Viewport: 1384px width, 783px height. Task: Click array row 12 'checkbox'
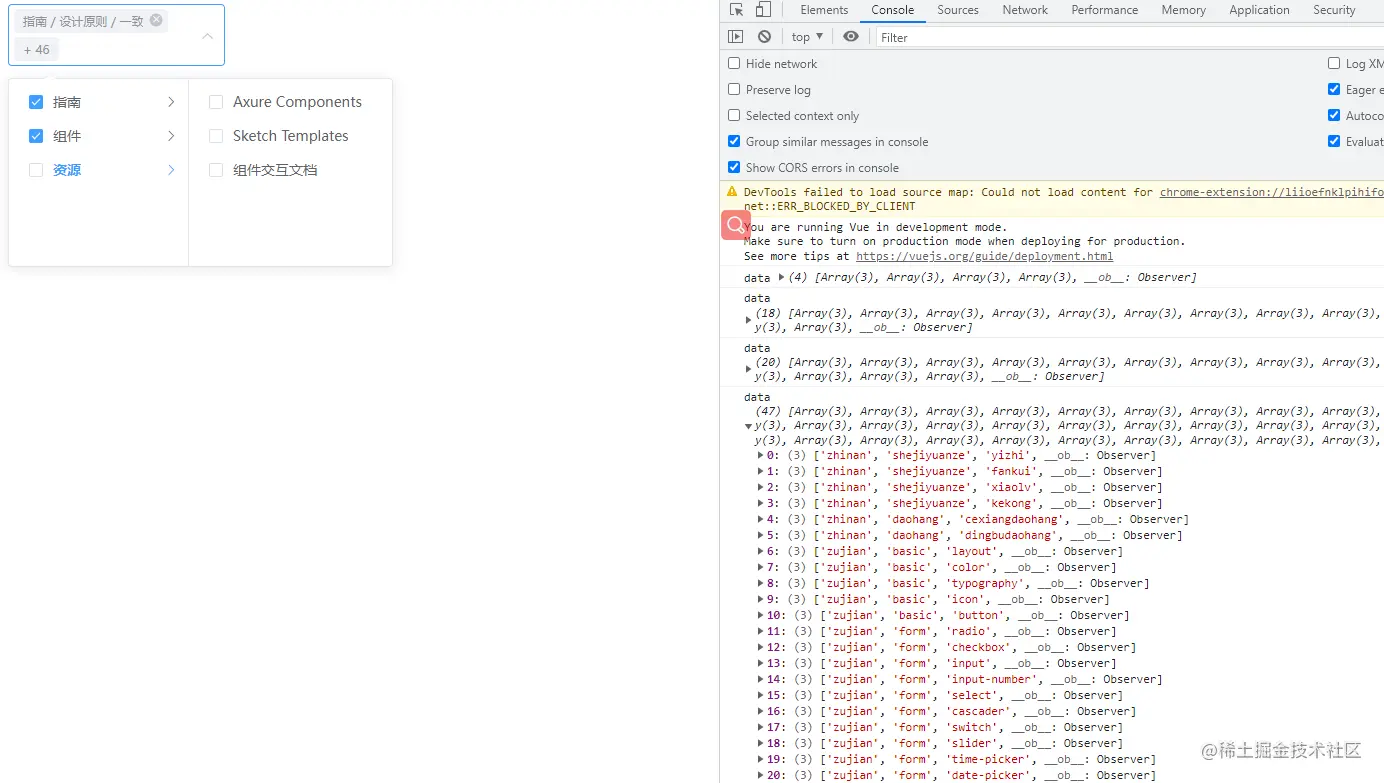(947, 647)
